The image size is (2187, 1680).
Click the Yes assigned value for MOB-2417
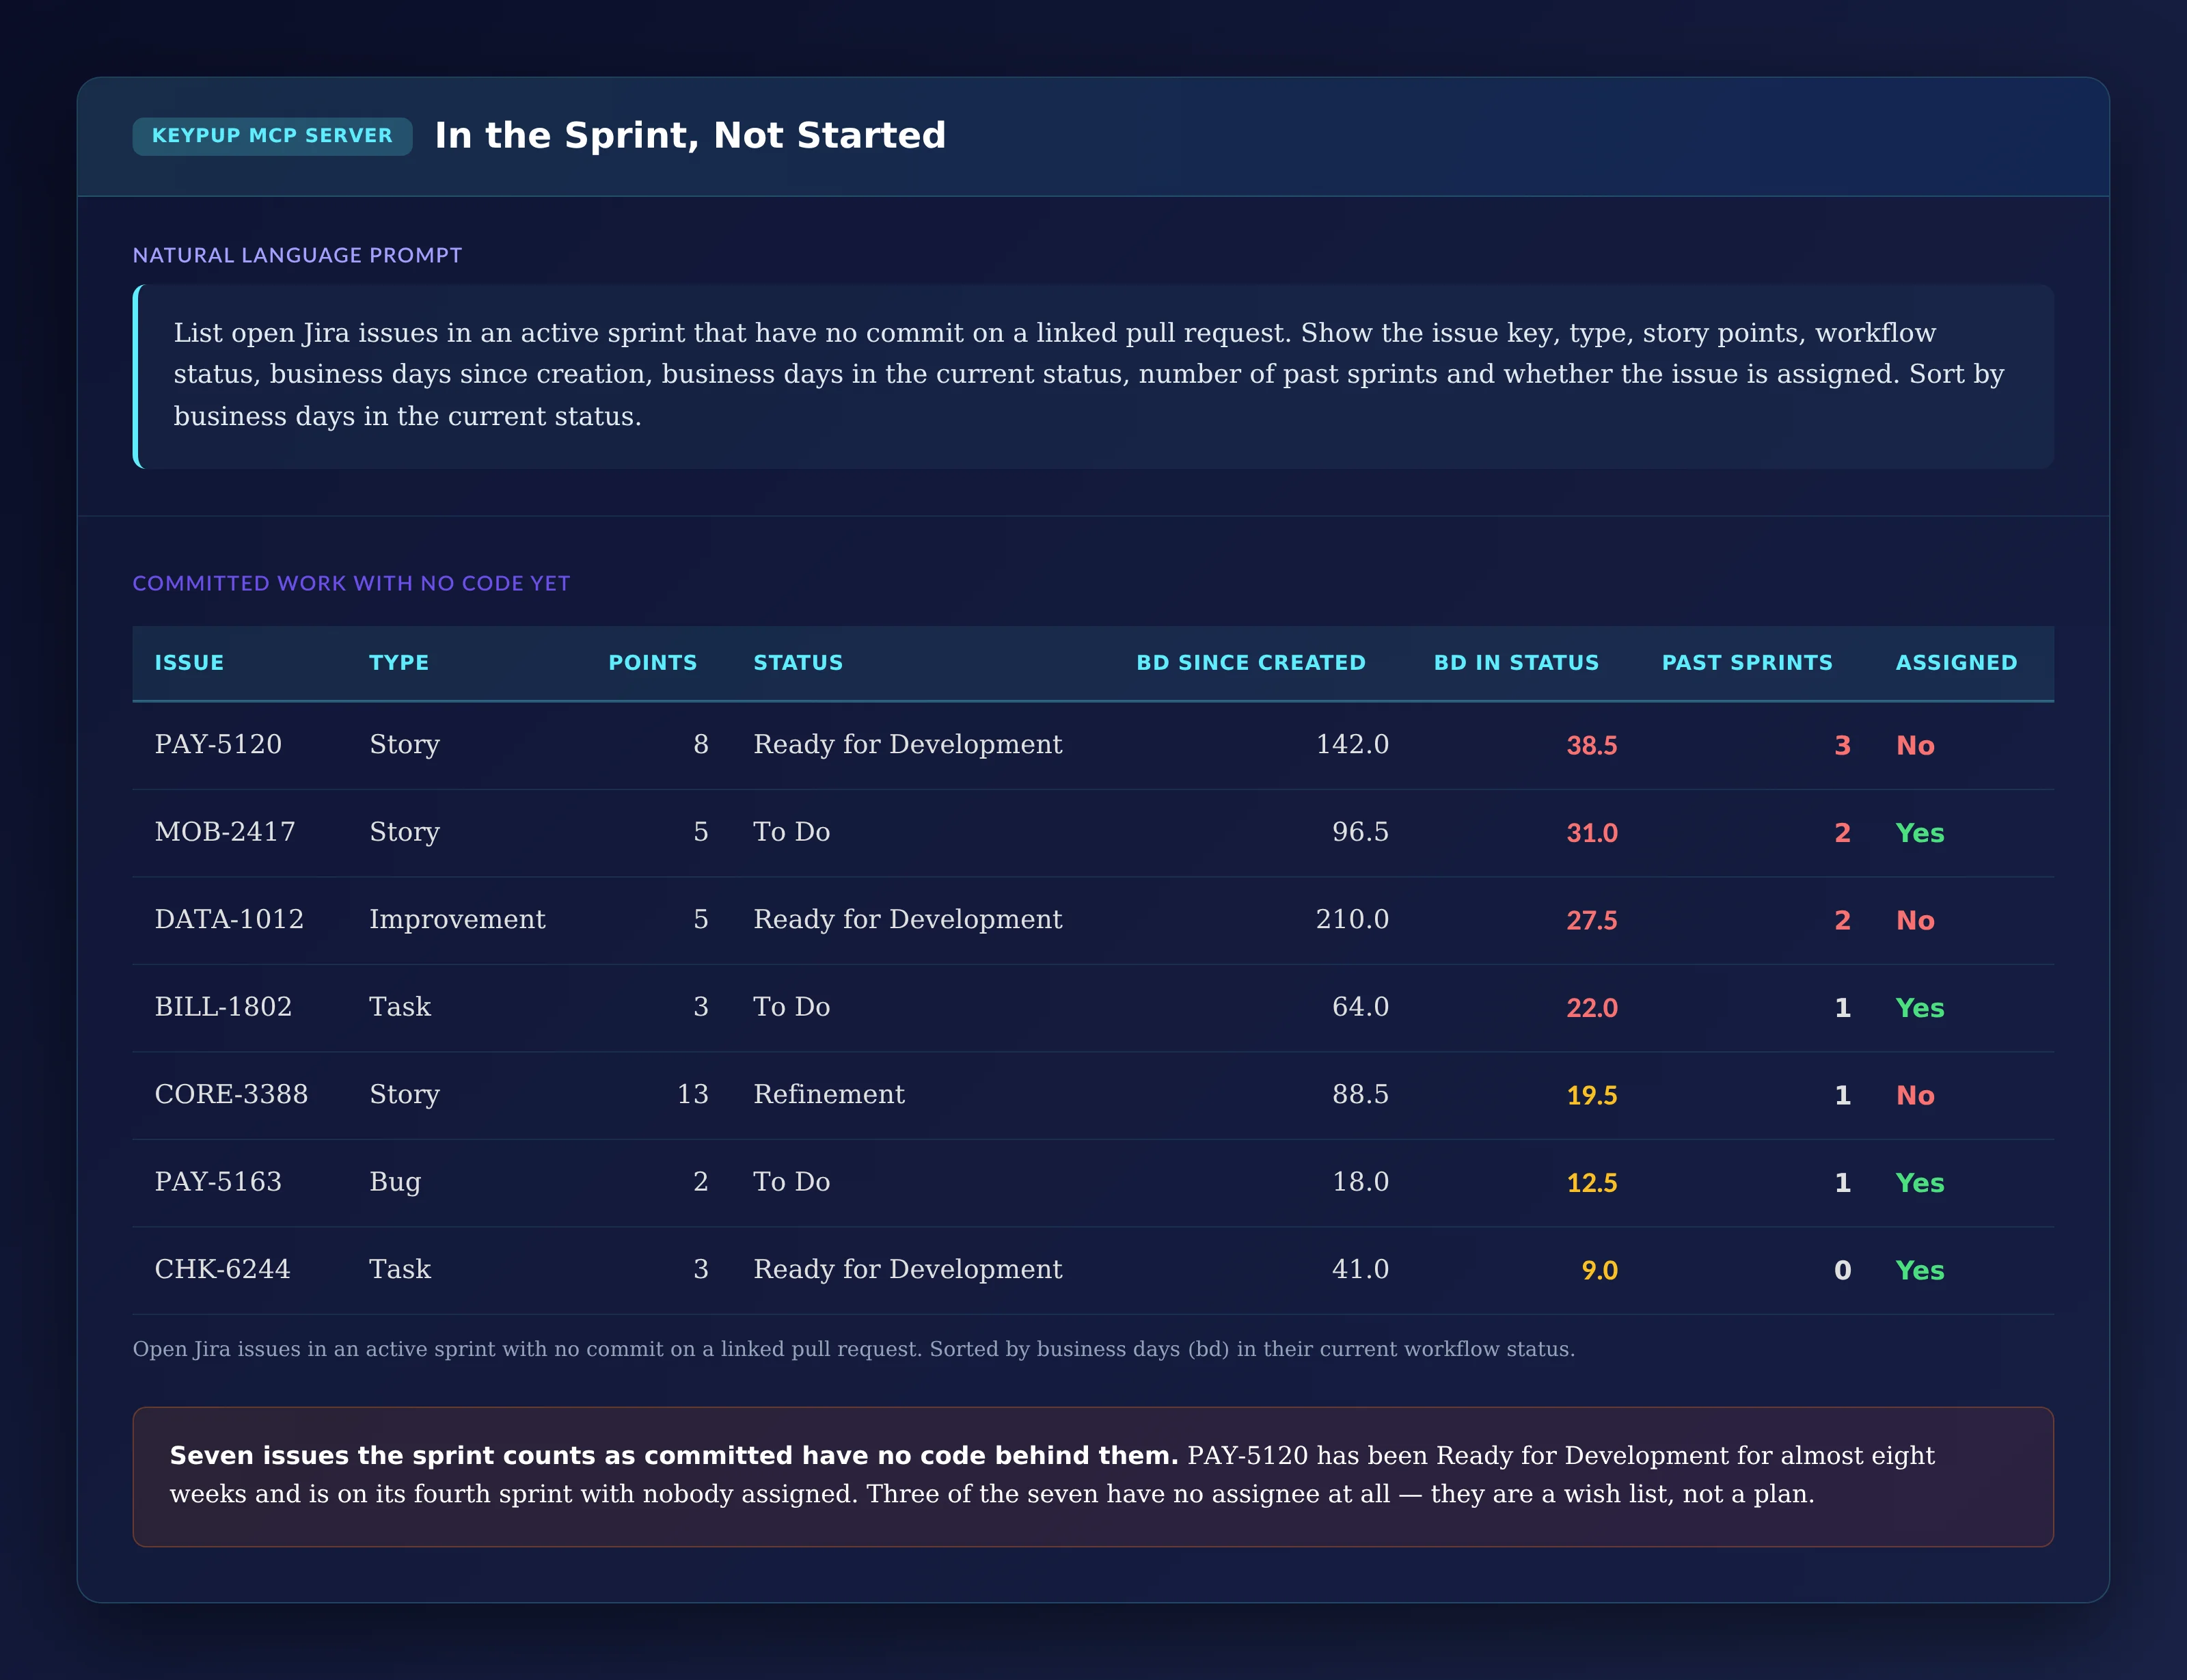pos(1920,833)
